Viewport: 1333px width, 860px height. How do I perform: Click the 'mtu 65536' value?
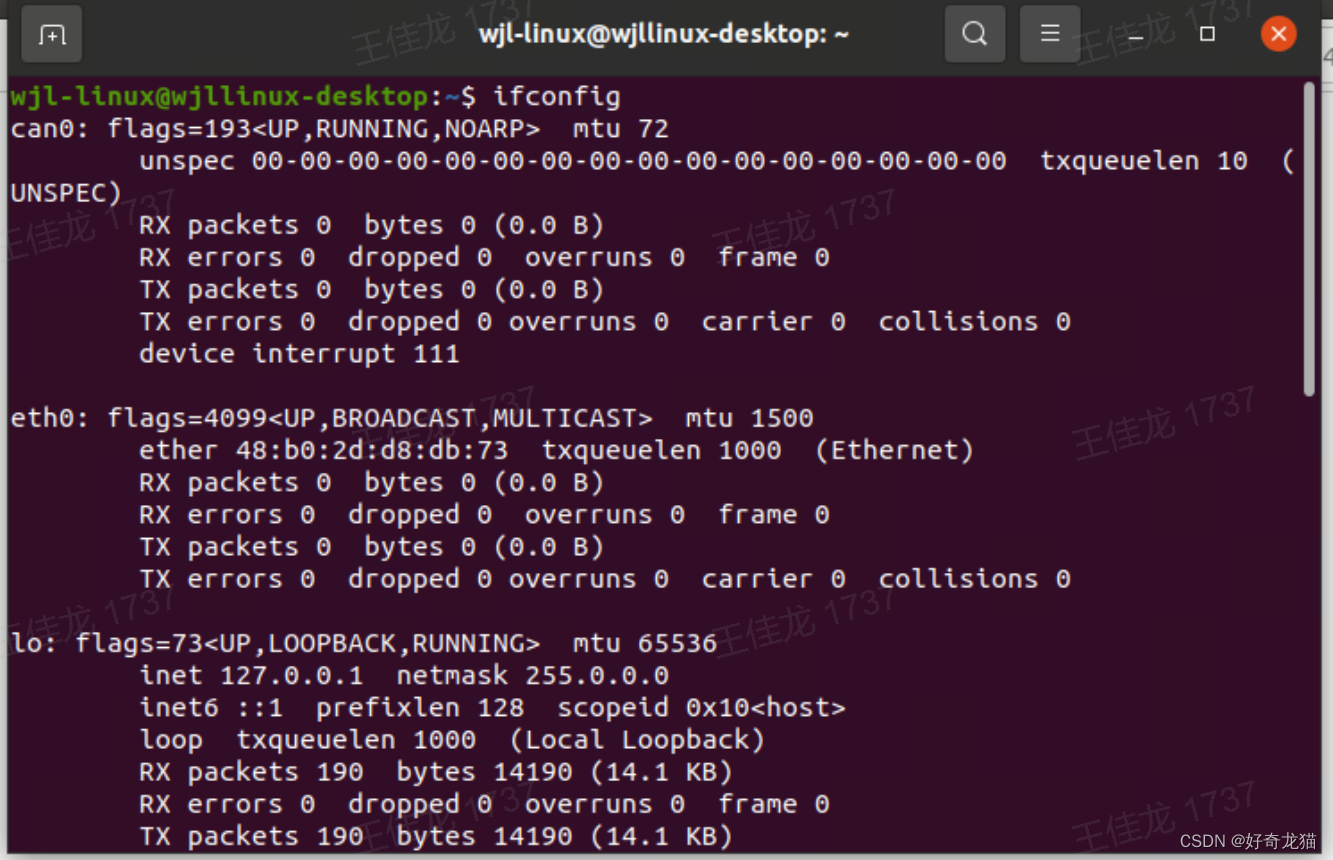(645, 643)
